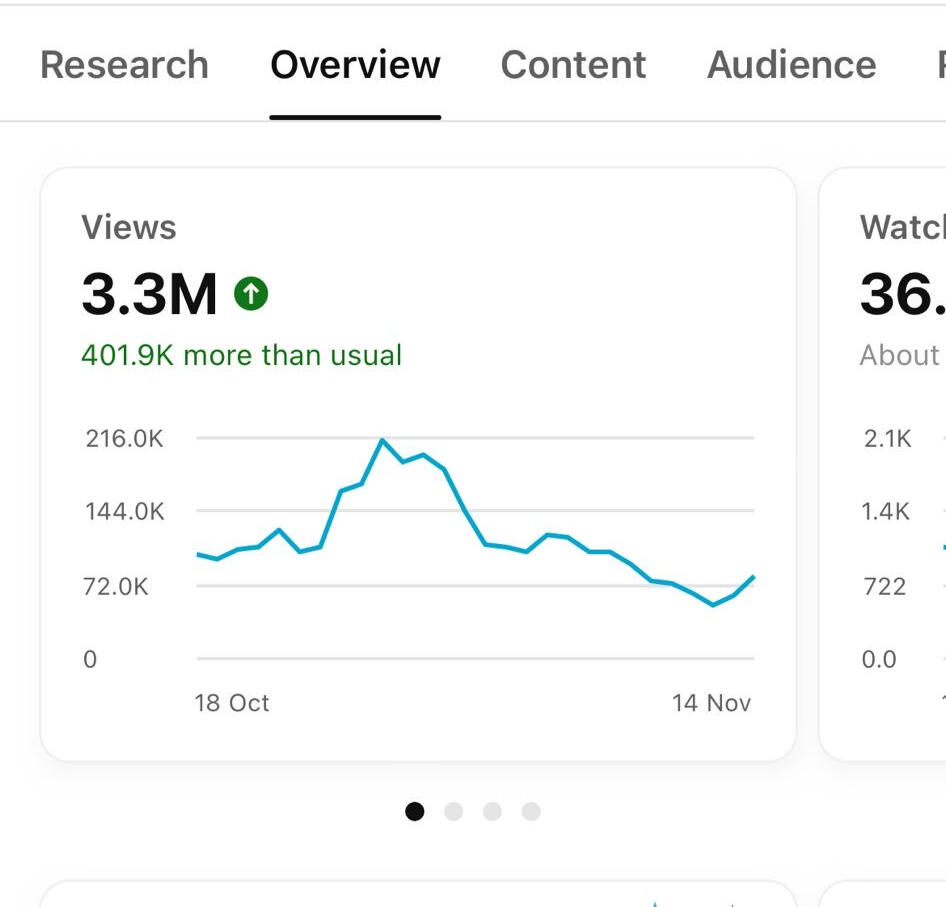Click '401.9K more than usual' text
This screenshot has width=946, height=907.
(x=241, y=355)
